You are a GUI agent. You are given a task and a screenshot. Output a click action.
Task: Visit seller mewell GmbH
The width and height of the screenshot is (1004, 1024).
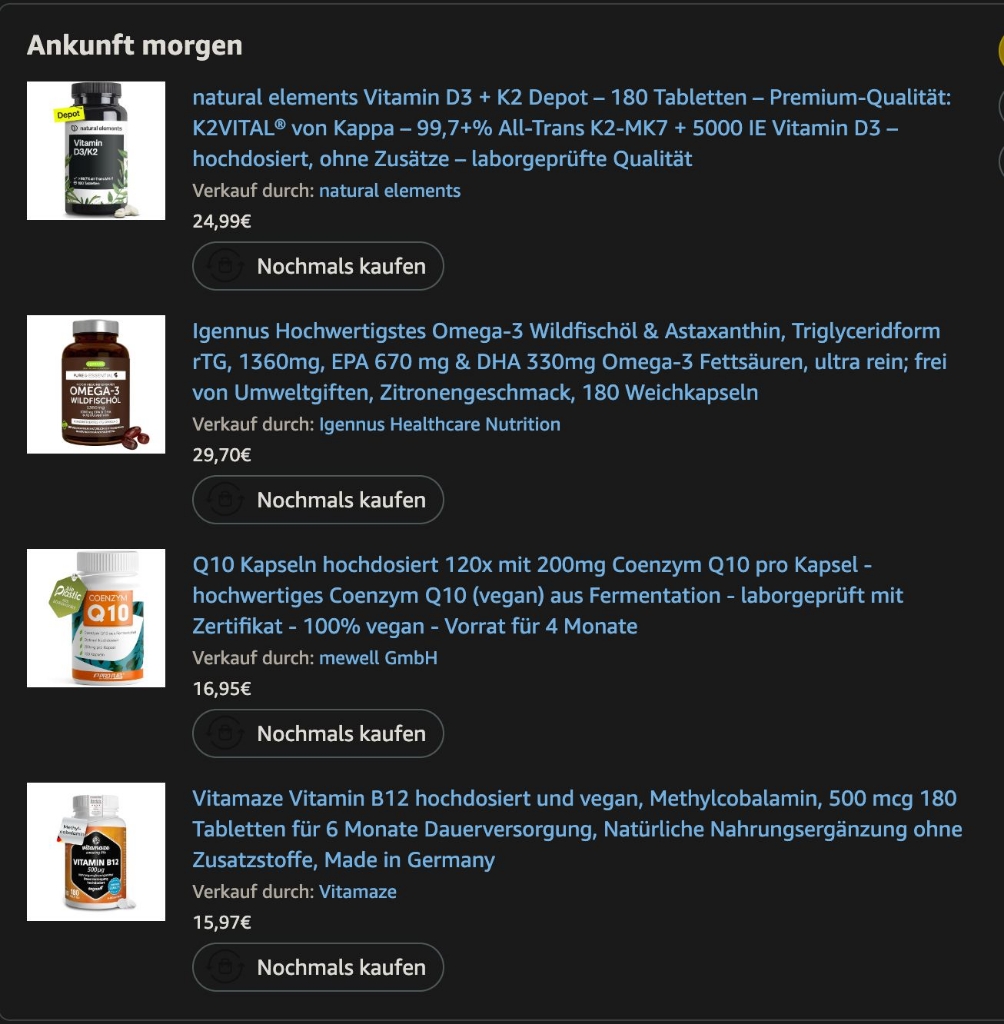[378, 658]
